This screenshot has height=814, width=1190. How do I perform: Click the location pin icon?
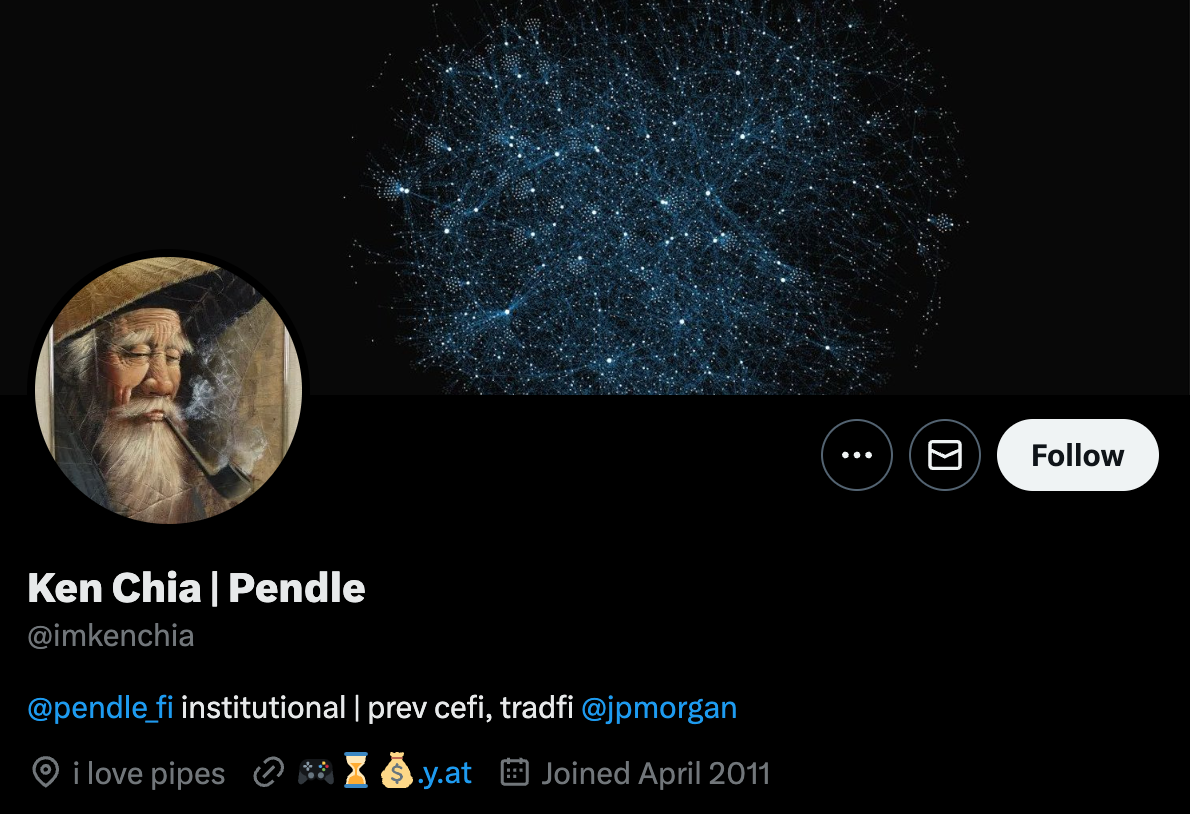point(46,773)
